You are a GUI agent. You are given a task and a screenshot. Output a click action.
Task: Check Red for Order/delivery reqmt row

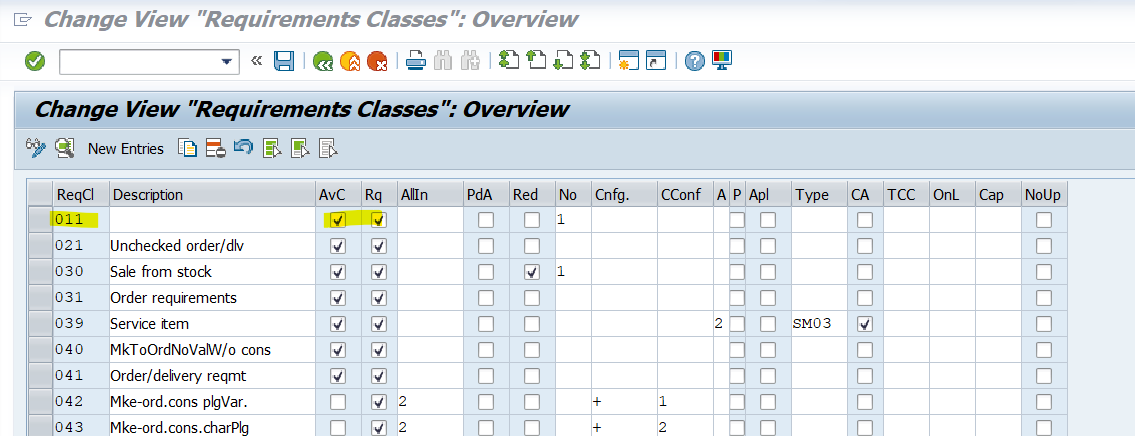pyautogui.click(x=531, y=376)
